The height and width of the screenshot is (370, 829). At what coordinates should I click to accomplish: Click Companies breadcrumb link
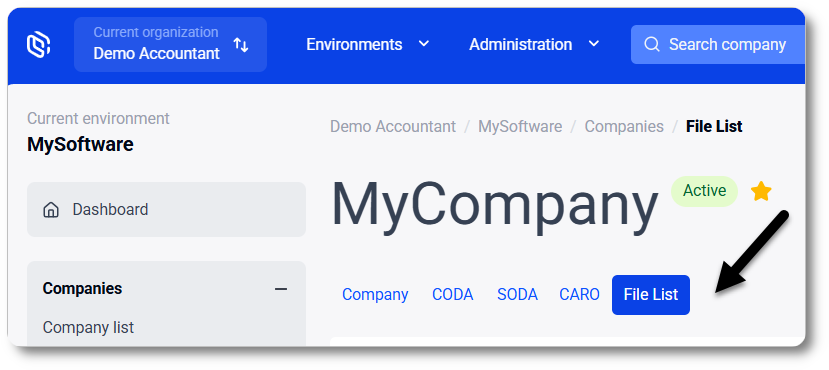(624, 127)
